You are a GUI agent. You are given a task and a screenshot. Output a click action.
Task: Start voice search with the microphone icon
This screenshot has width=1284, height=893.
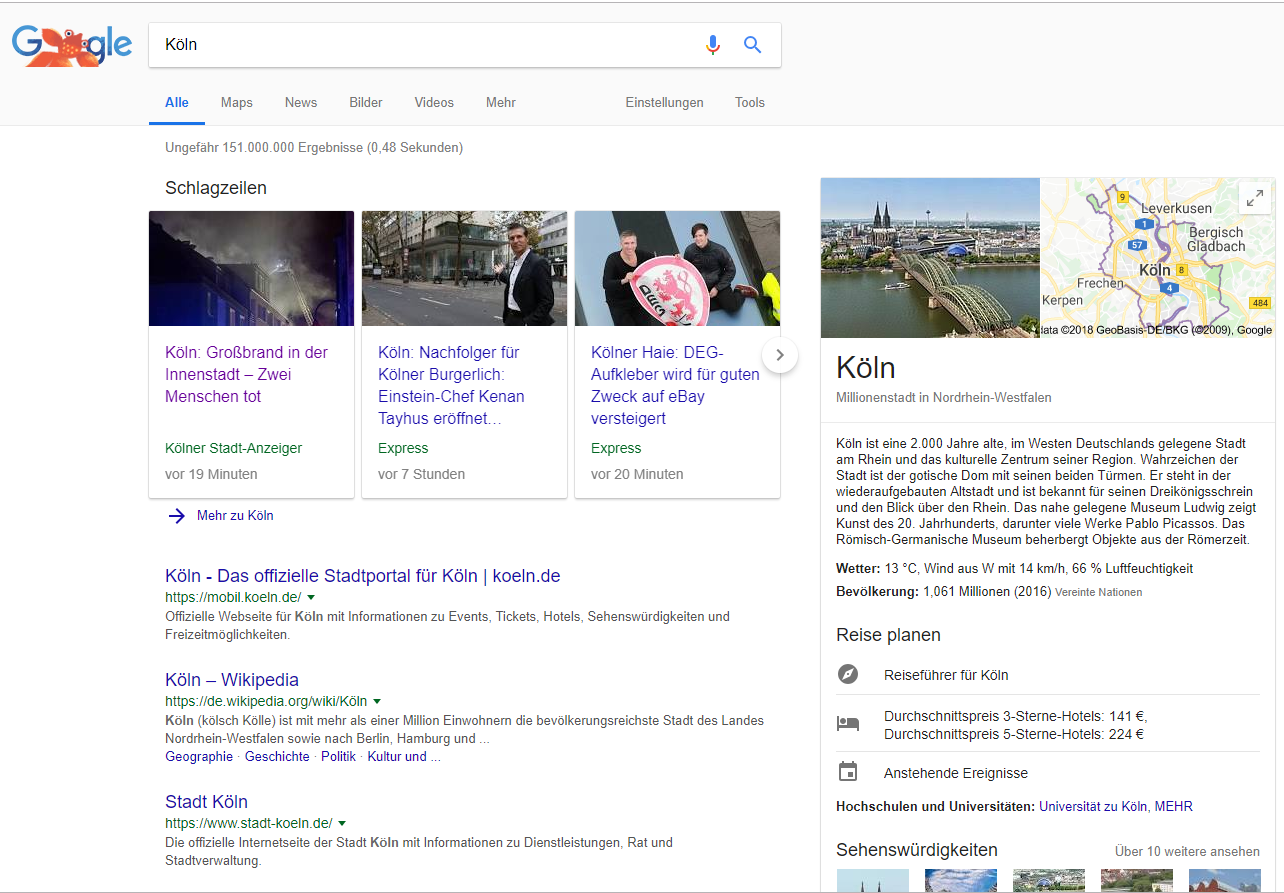click(x=712, y=45)
